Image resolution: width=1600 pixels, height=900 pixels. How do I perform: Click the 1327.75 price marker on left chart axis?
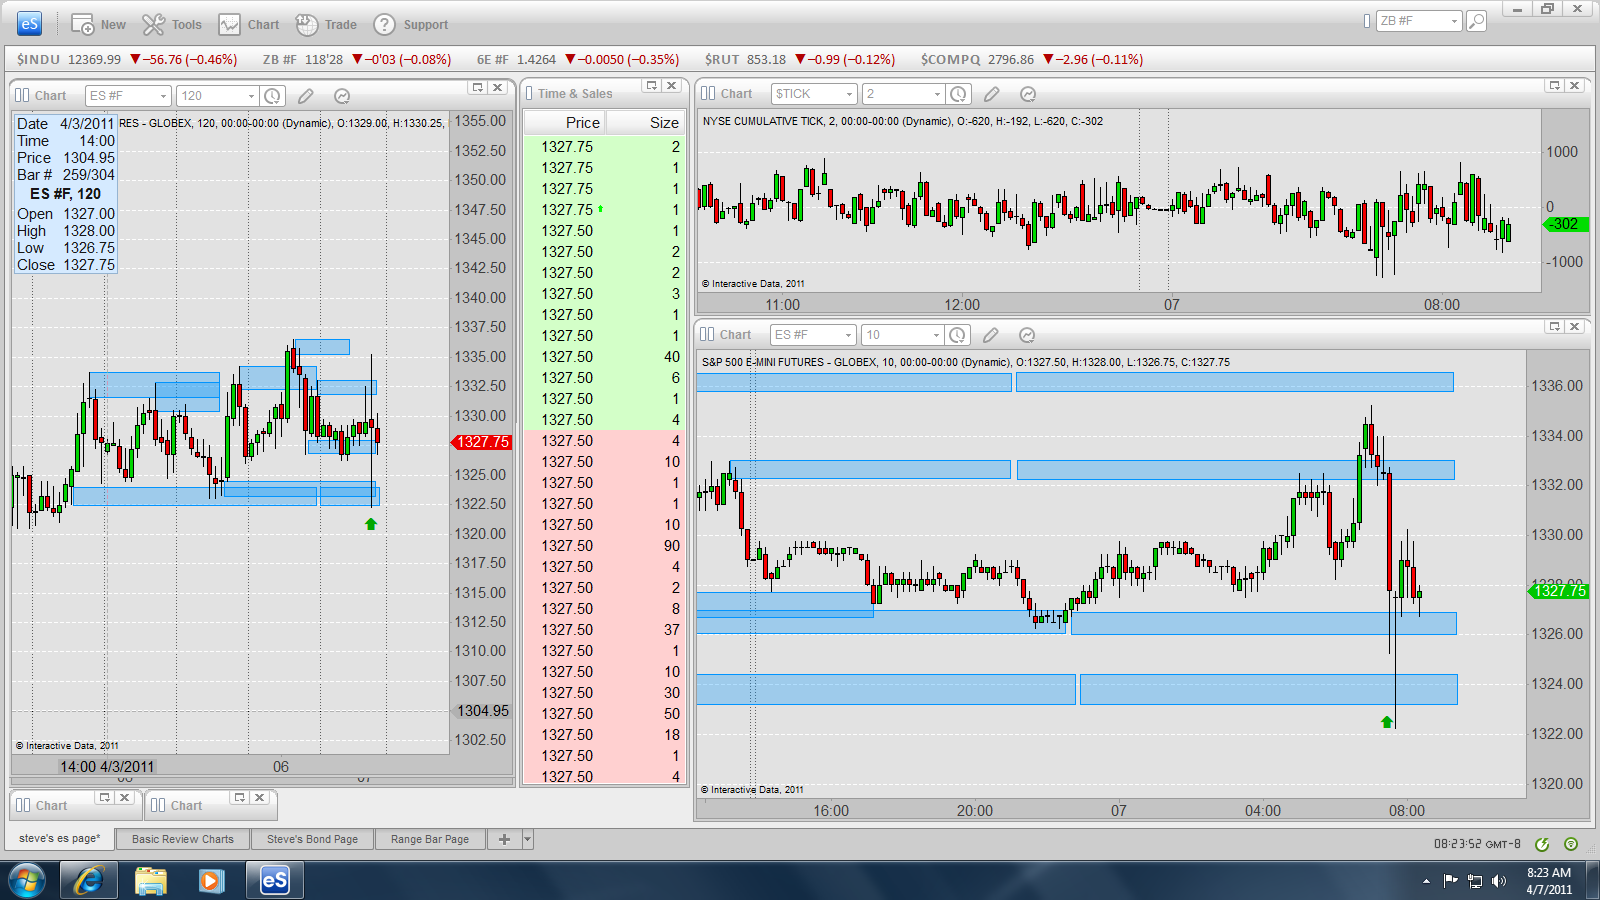click(x=482, y=442)
